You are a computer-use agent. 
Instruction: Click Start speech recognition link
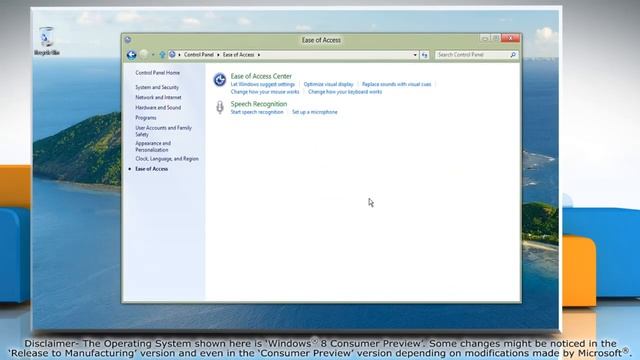pos(257,112)
